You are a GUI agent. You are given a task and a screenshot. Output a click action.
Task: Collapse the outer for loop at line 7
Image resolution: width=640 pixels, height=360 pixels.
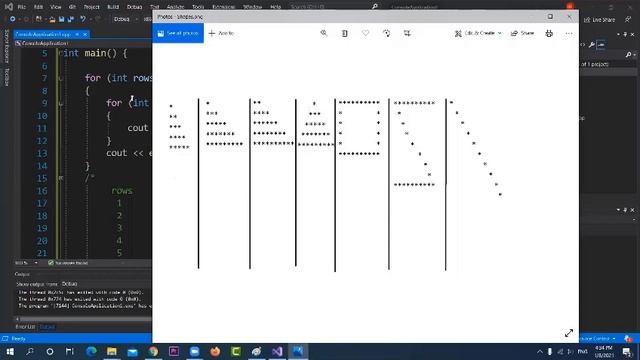(60, 78)
